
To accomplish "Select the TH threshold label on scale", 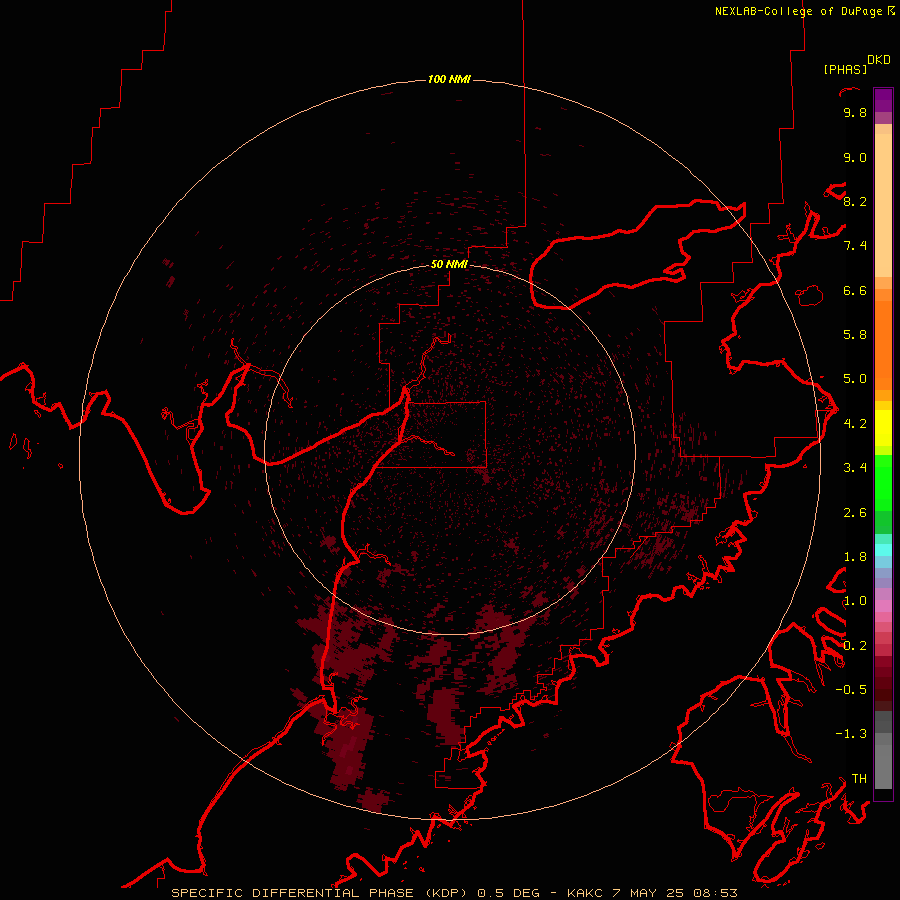I will click(x=859, y=779).
